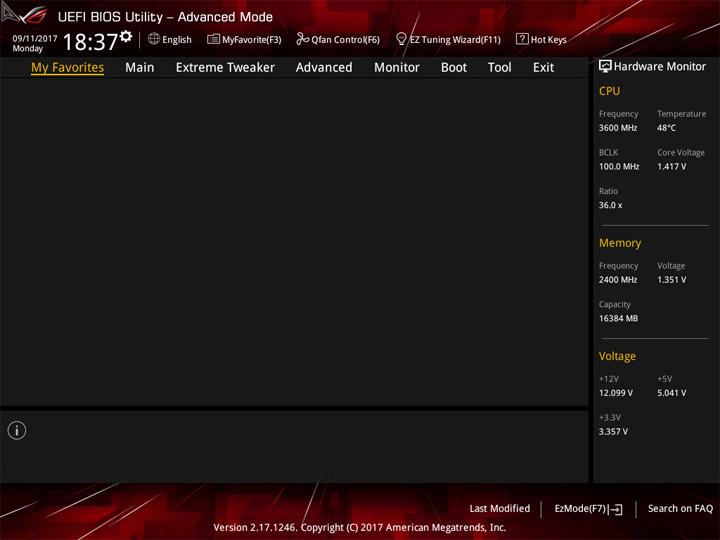The width and height of the screenshot is (720, 540).
Task: Click Ratio value 36.0 x
Action: pyautogui.click(x=610, y=205)
